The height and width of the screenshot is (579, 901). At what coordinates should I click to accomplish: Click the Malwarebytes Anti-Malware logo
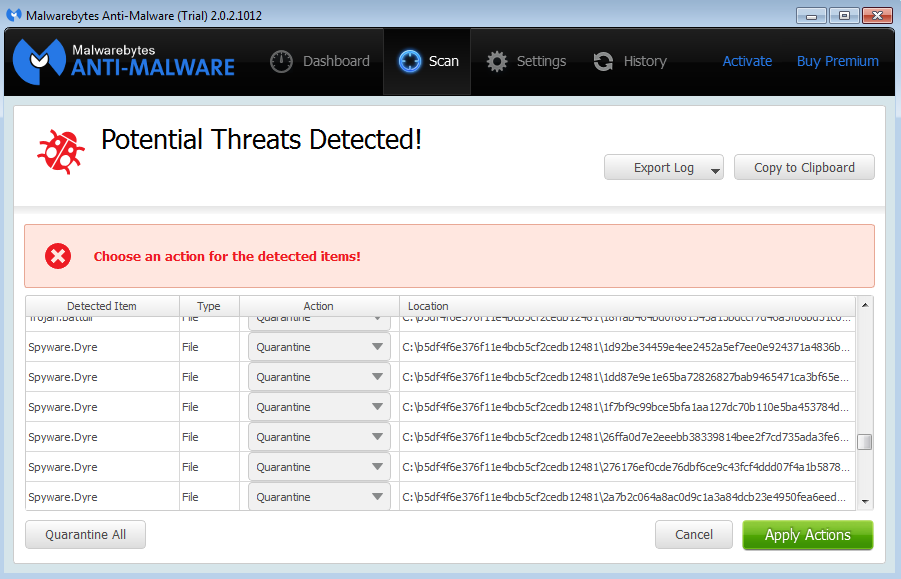[124, 61]
